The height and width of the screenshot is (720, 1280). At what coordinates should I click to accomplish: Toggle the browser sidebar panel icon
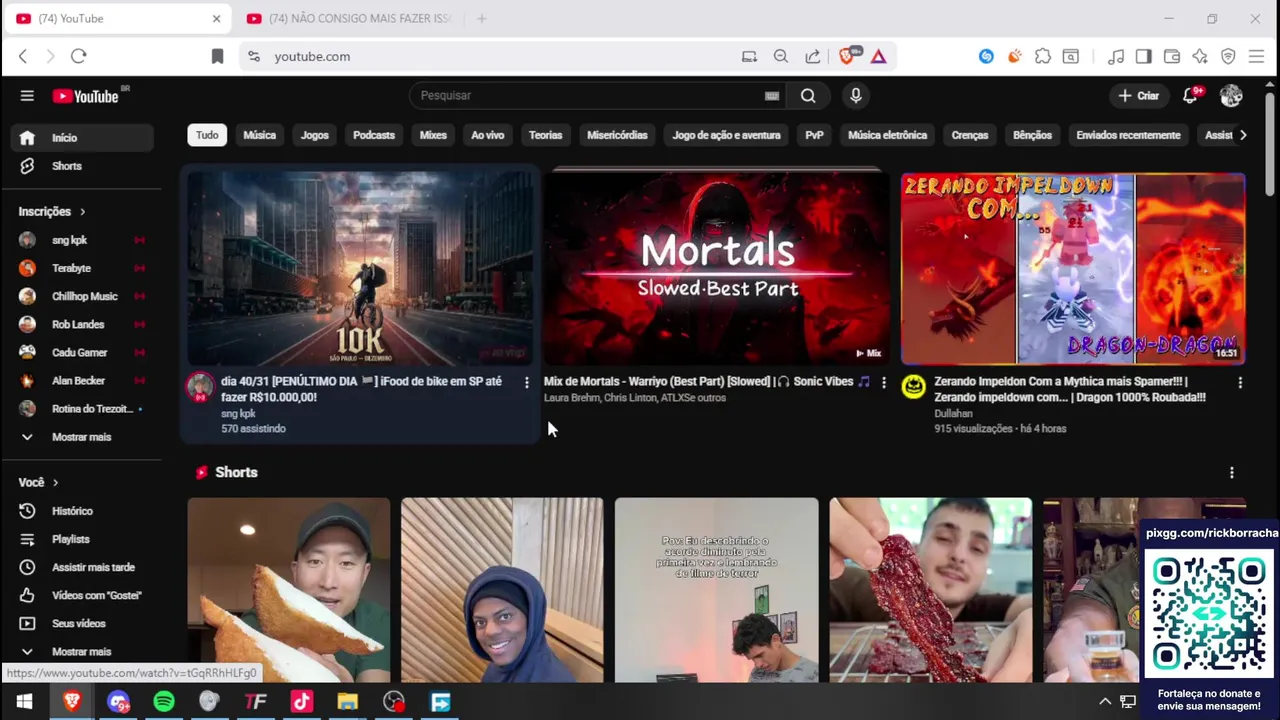(x=1144, y=57)
